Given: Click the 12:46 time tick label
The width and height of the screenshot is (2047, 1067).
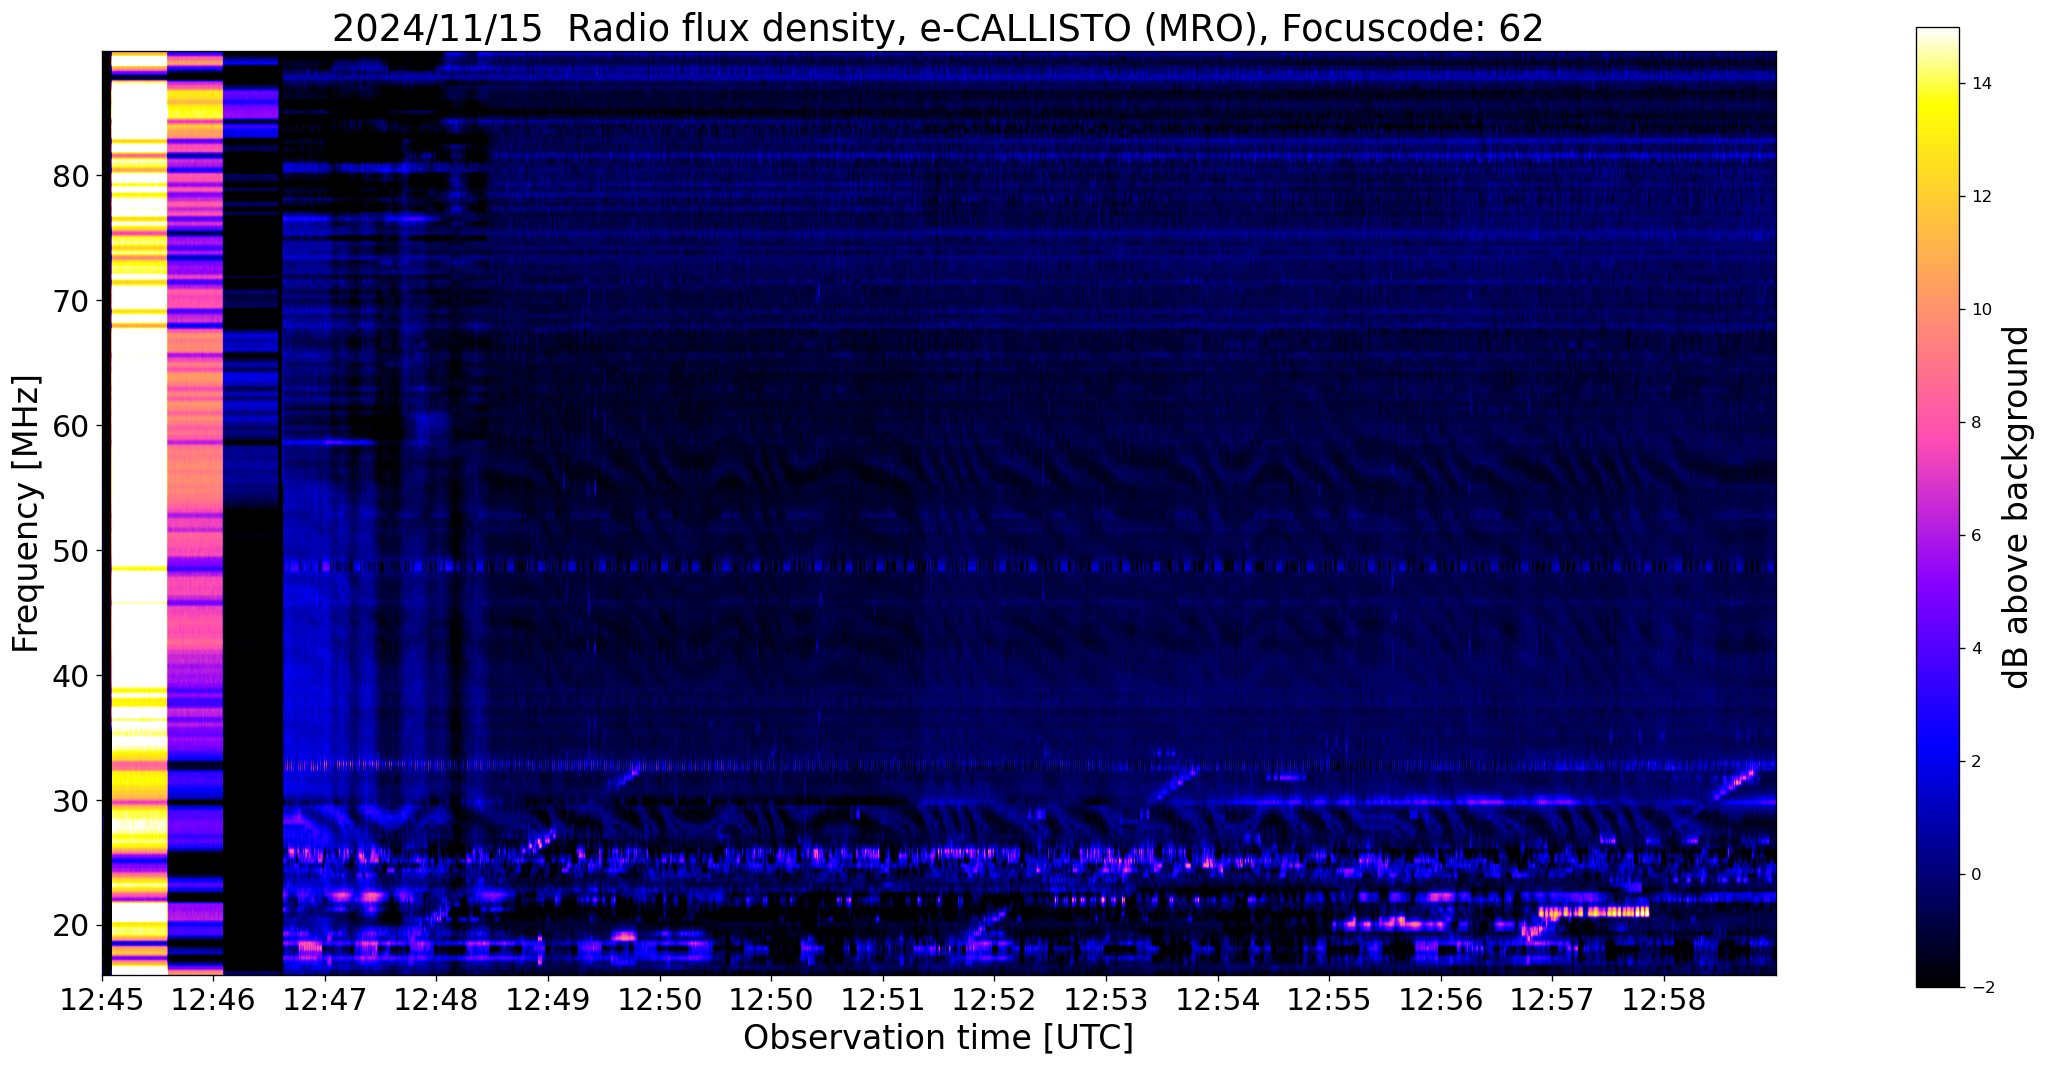Looking at the screenshot, I should click(213, 1000).
